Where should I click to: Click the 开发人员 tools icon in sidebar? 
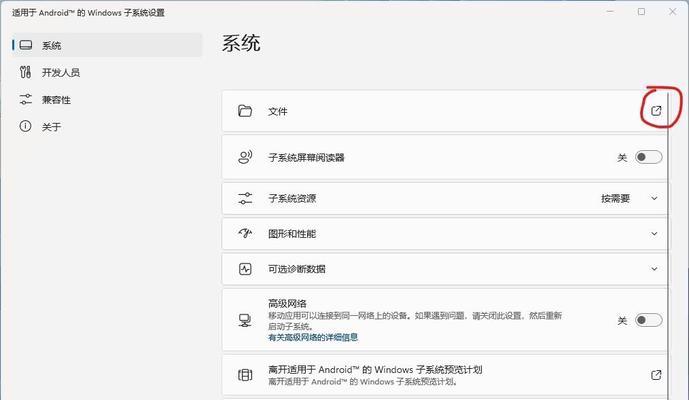(25, 72)
